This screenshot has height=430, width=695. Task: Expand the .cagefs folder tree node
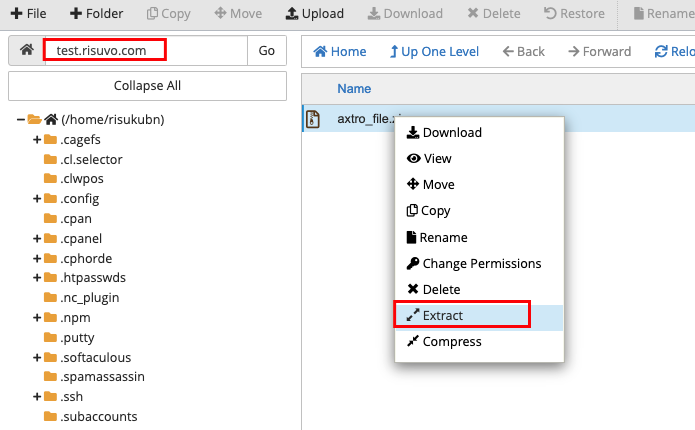[37, 139]
